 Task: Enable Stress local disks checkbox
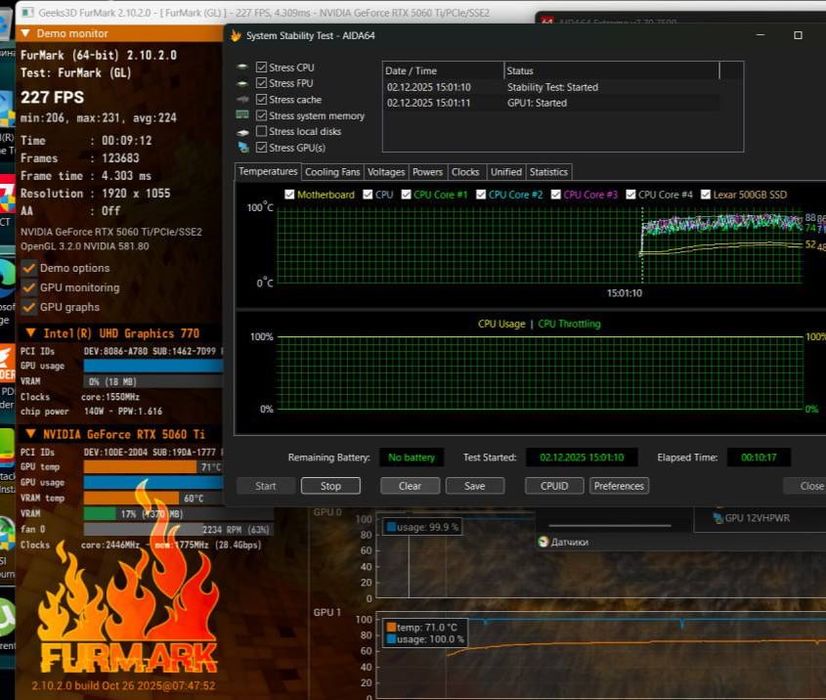261,131
